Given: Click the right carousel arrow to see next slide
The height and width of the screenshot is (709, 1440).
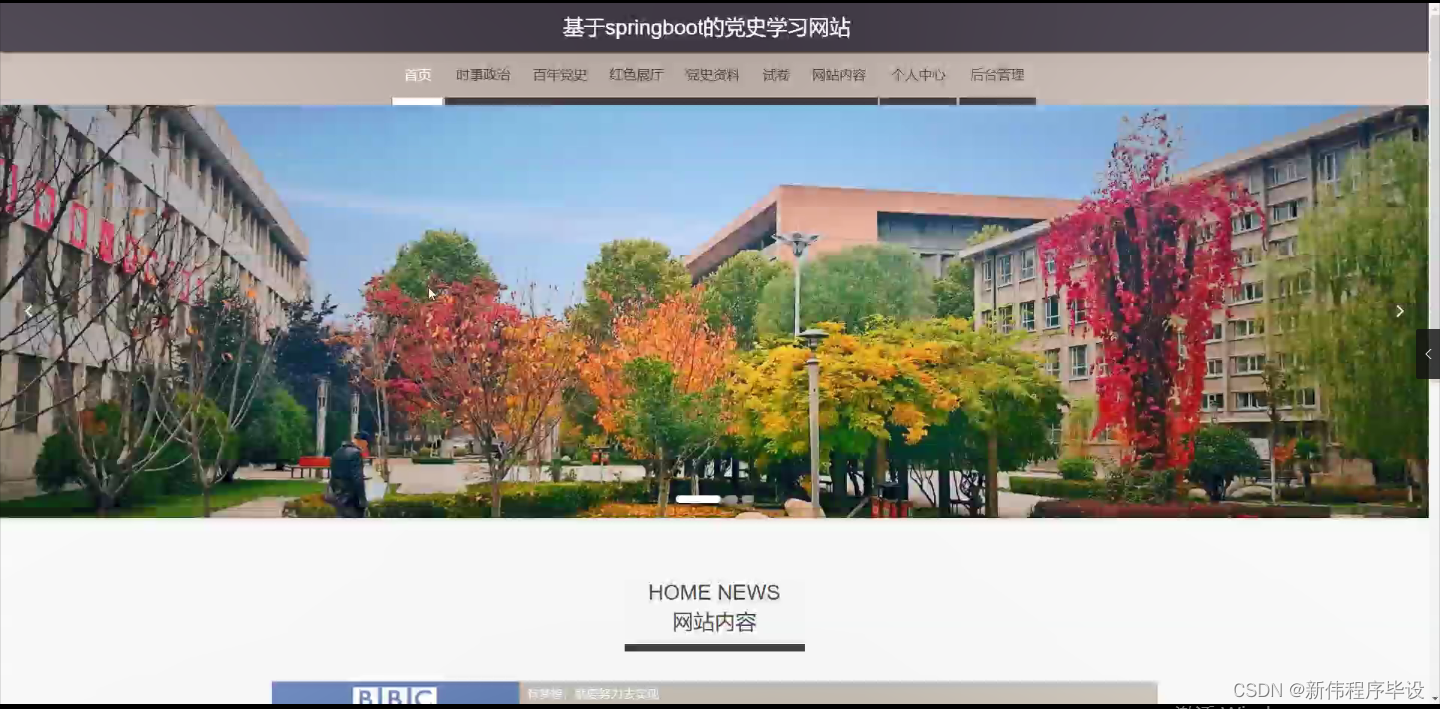Looking at the screenshot, I should (1399, 310).
